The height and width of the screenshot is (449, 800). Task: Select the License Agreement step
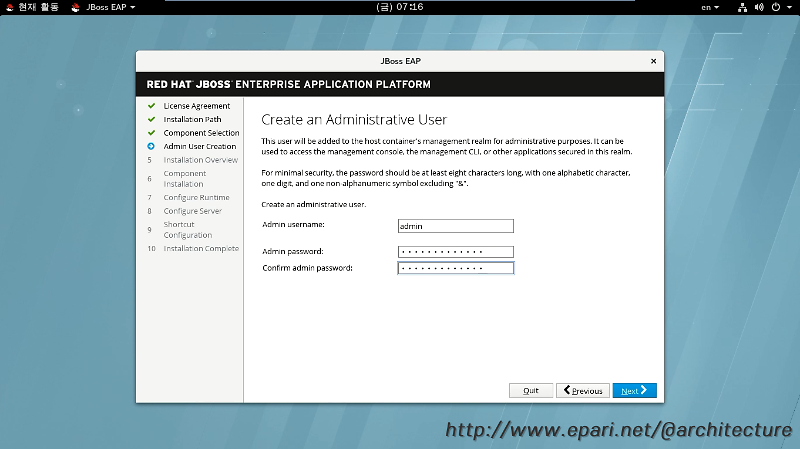tap(196, 106)
